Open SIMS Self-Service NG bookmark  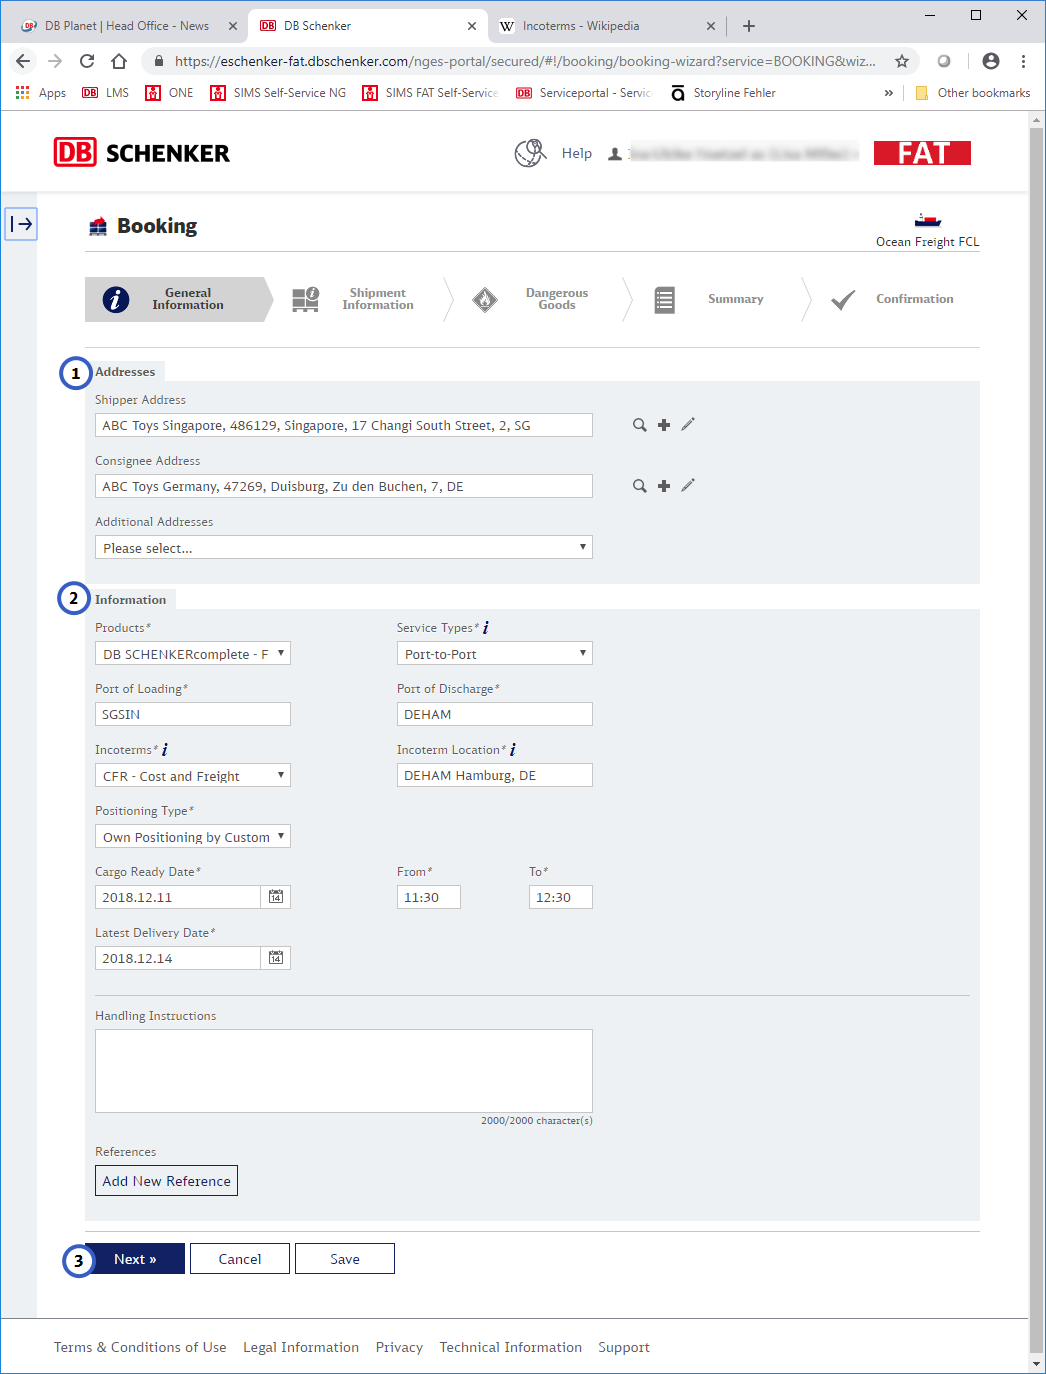pyautogui.click(x=278, y=93)
